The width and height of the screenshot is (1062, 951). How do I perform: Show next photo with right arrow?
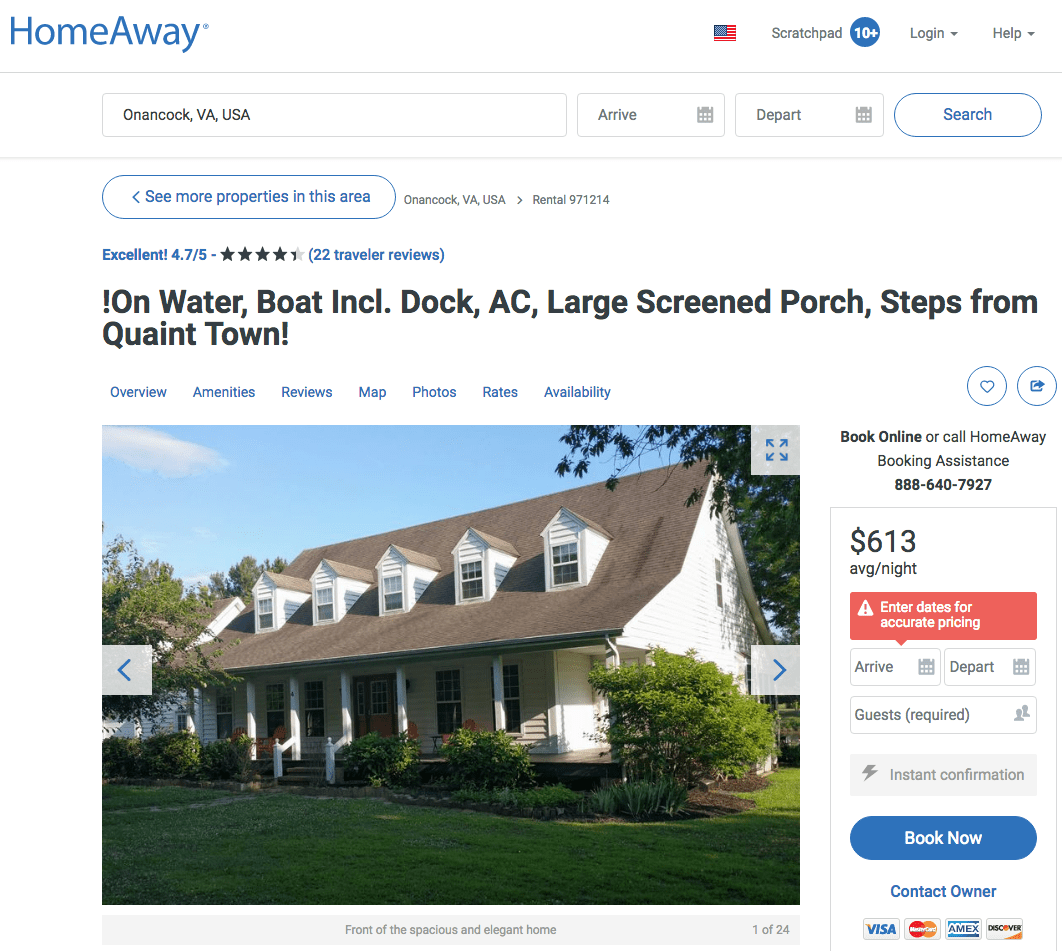point(776,670)
